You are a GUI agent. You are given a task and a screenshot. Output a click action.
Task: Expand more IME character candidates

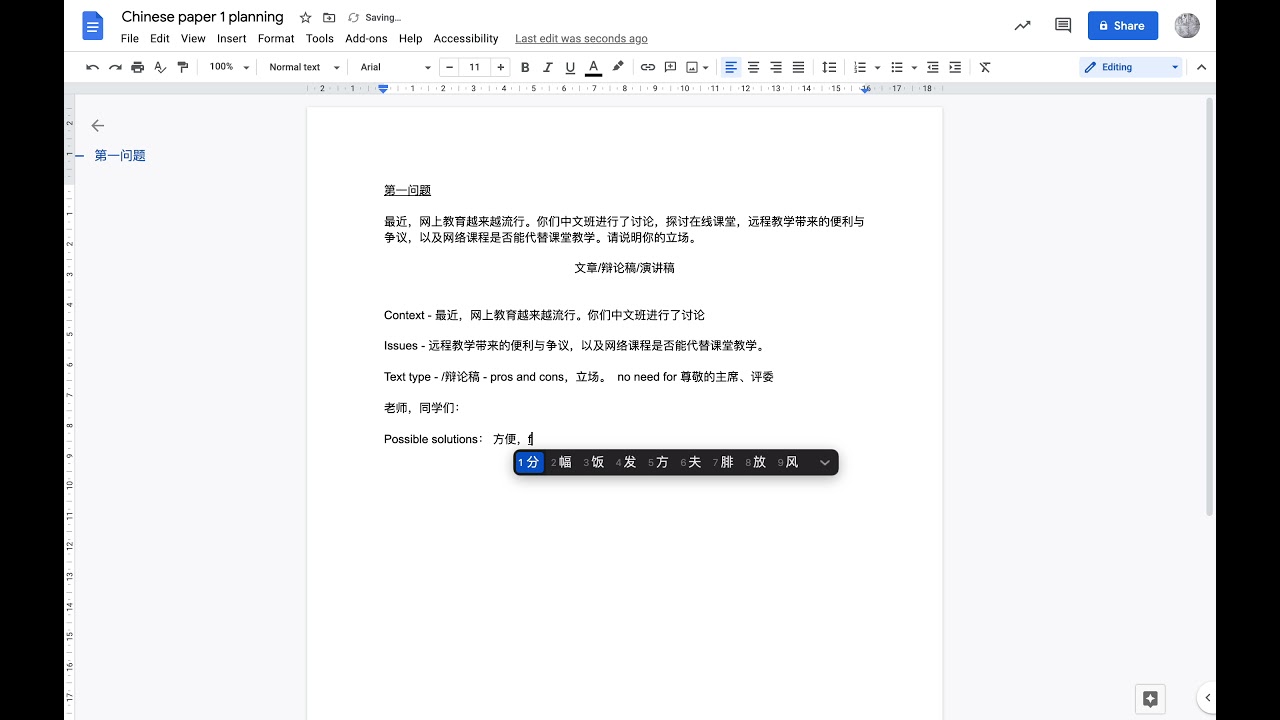(824, 463)
